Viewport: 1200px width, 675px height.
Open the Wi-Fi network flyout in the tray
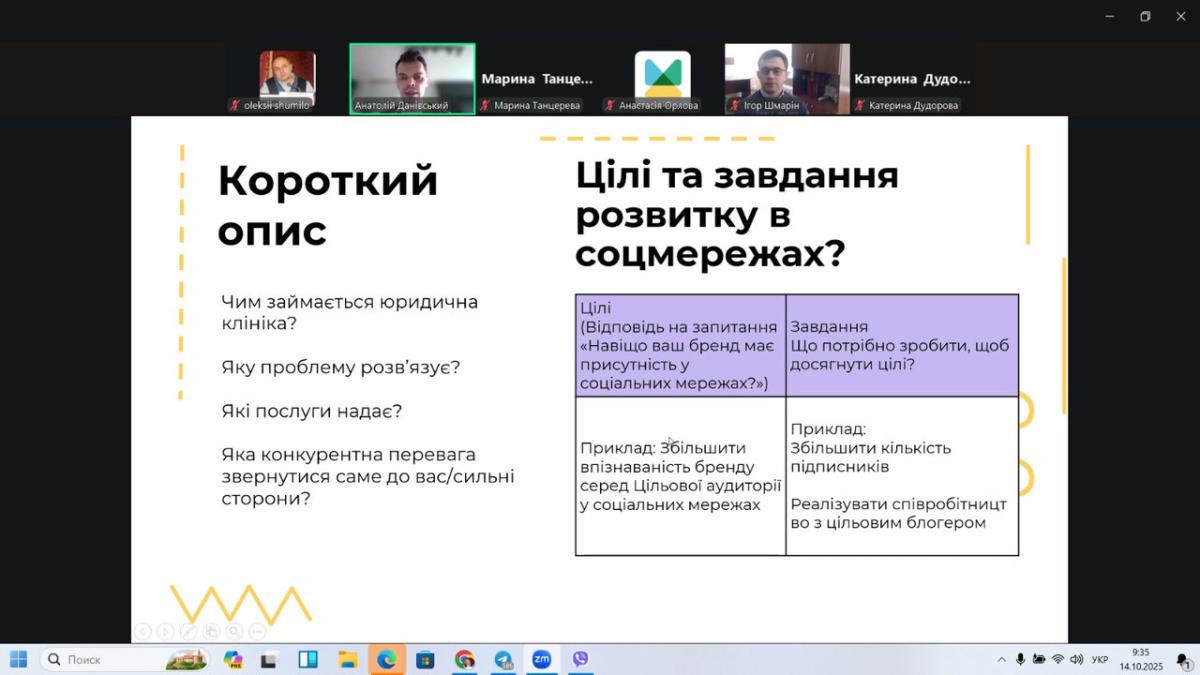1057,659
